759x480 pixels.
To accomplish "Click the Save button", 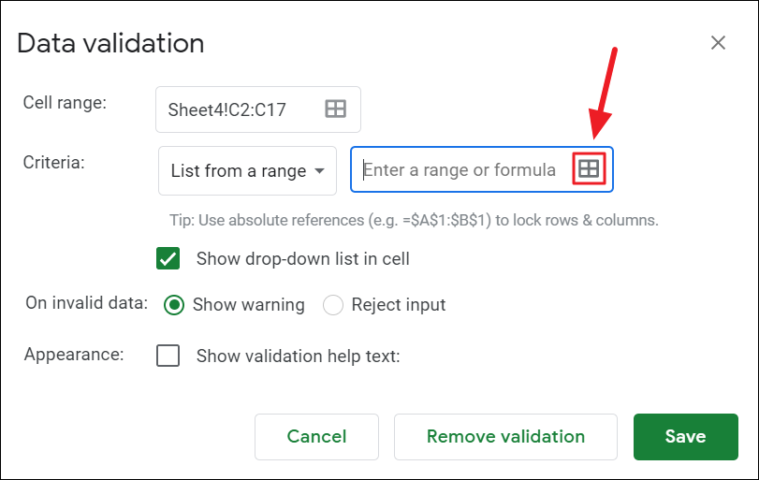I will click(x=685, y=436).
